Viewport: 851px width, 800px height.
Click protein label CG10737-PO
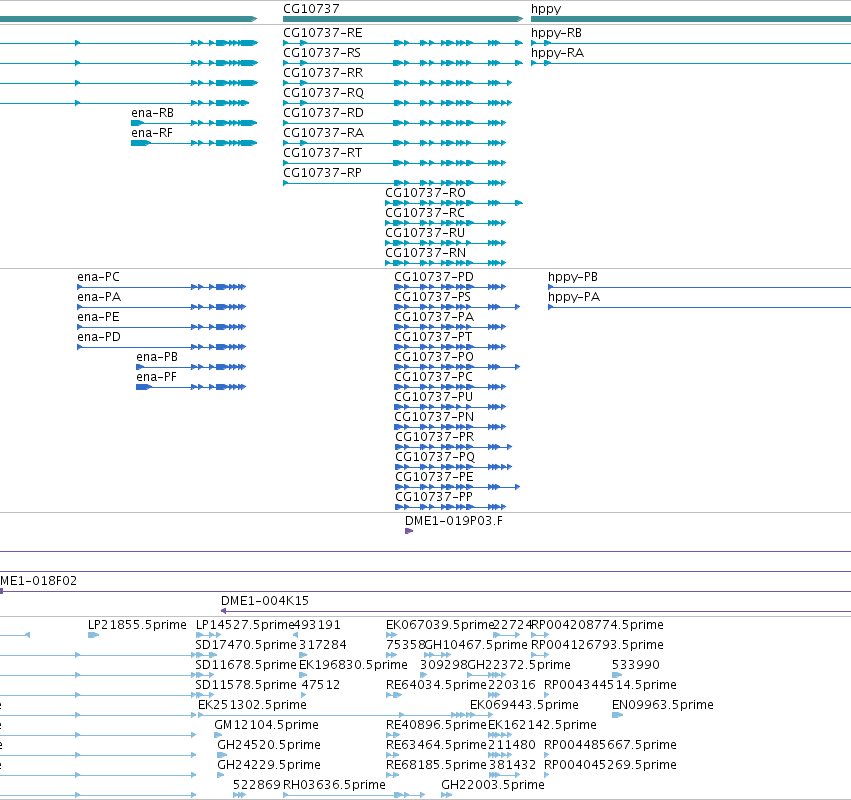[x=434, y=357]
